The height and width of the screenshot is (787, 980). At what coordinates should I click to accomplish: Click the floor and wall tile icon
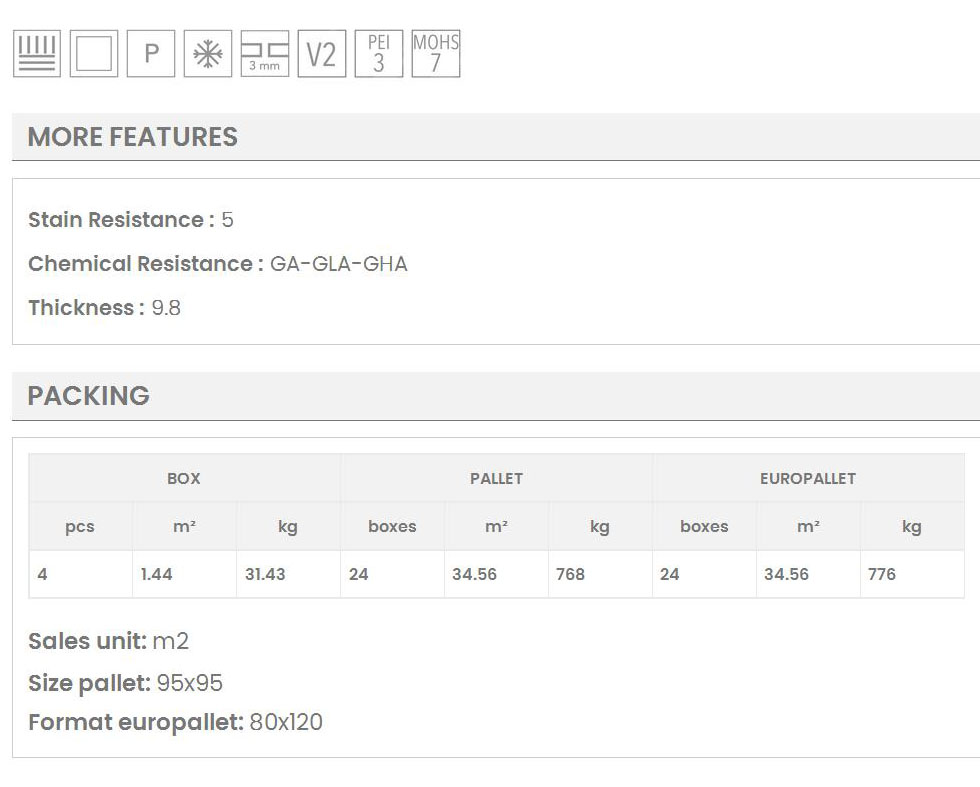[37, 54]
